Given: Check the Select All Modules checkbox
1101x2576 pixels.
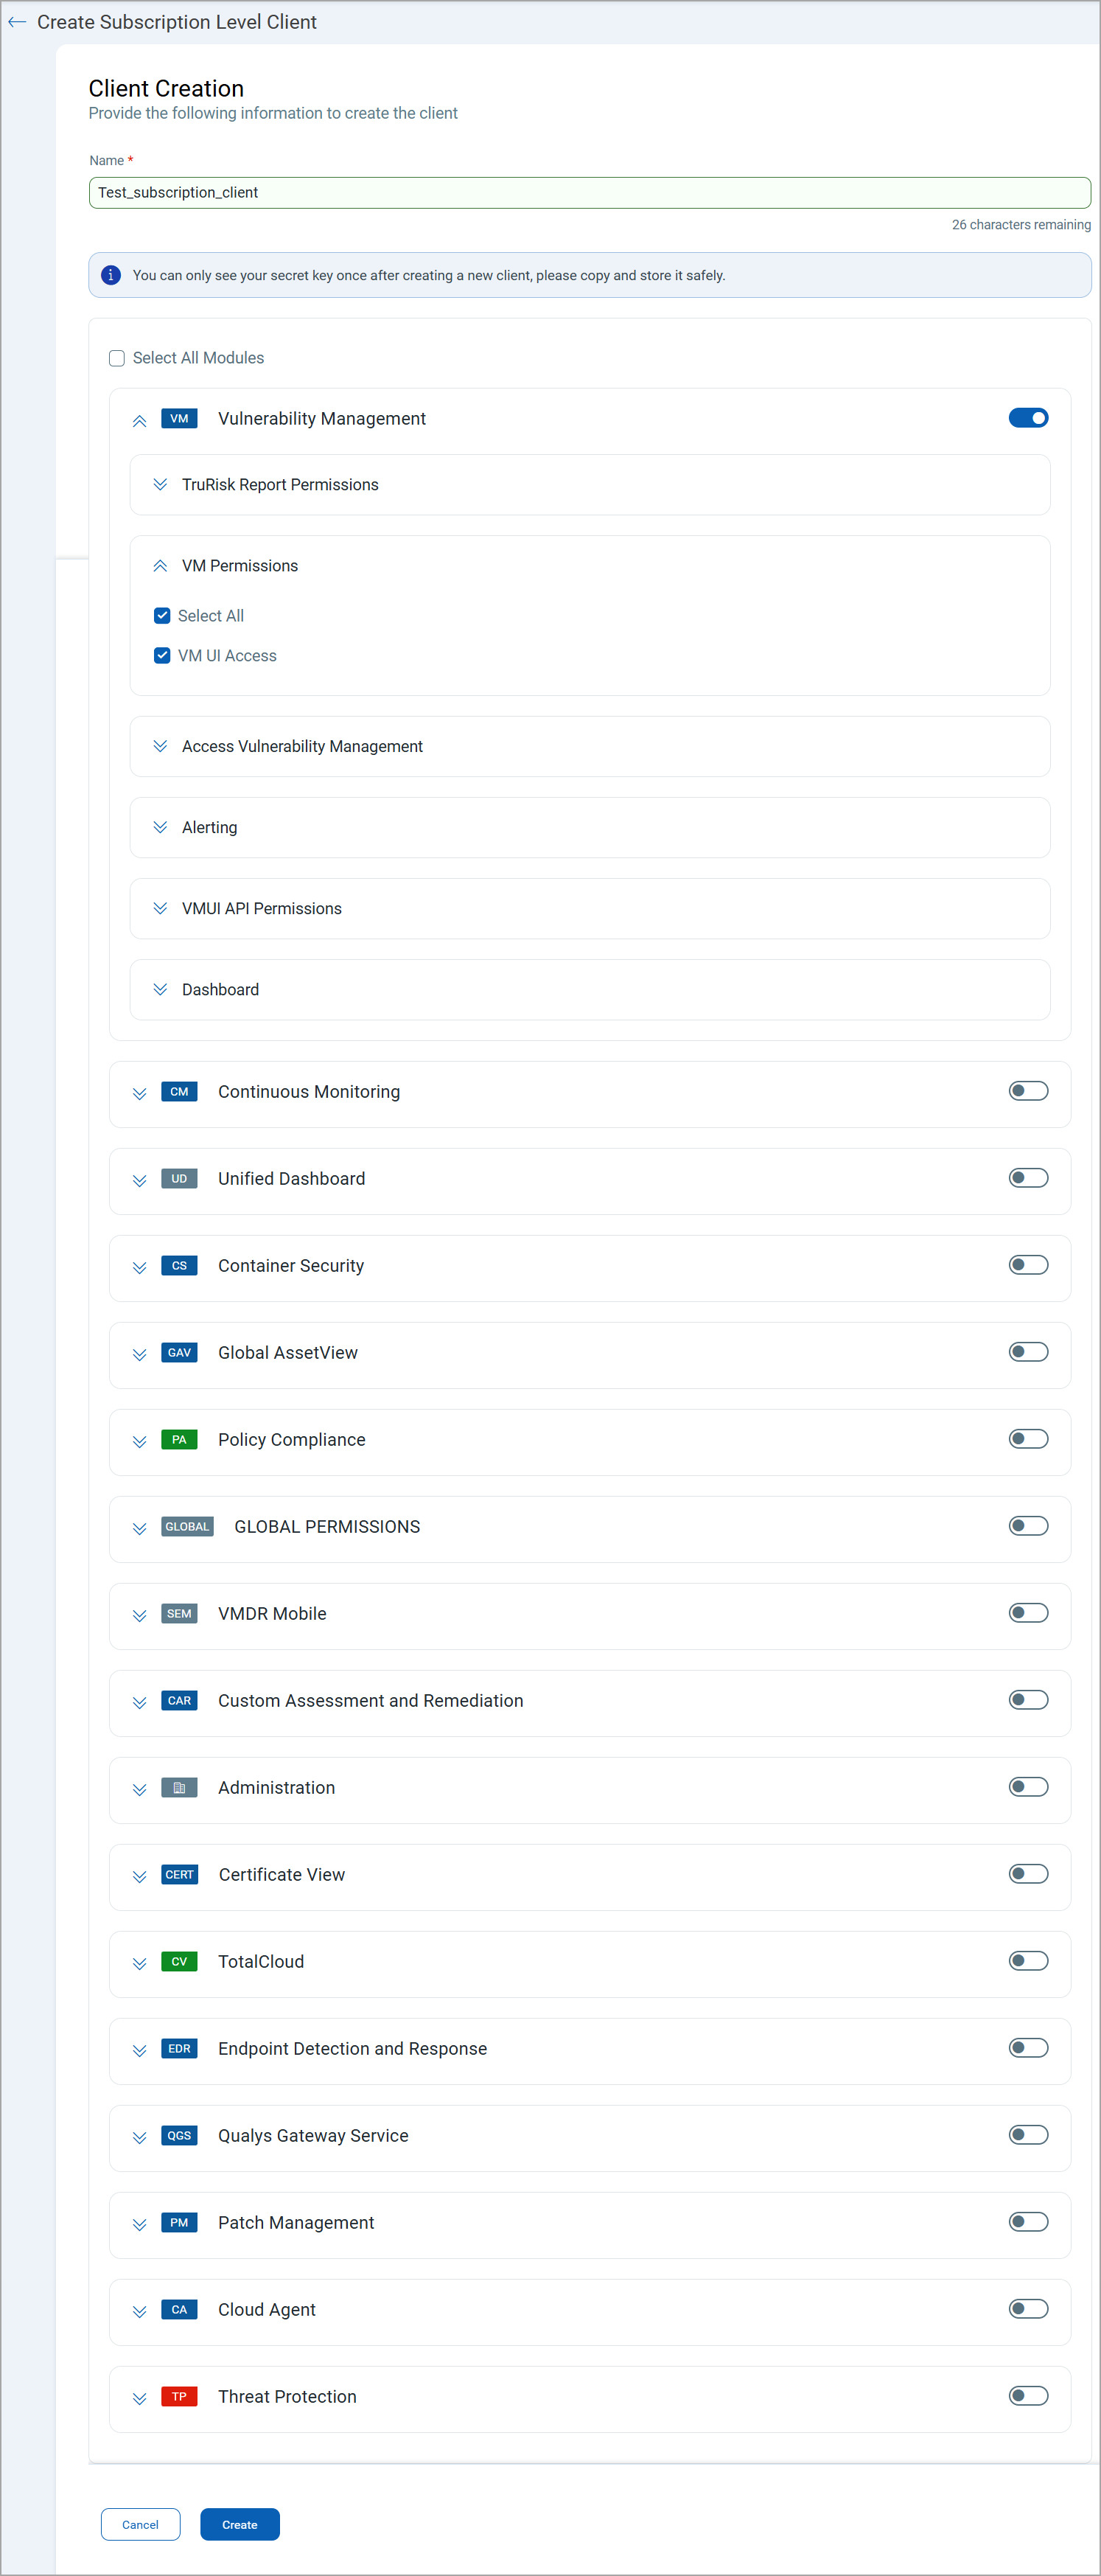Looking at the screenshot, I should tap(117, 358).
